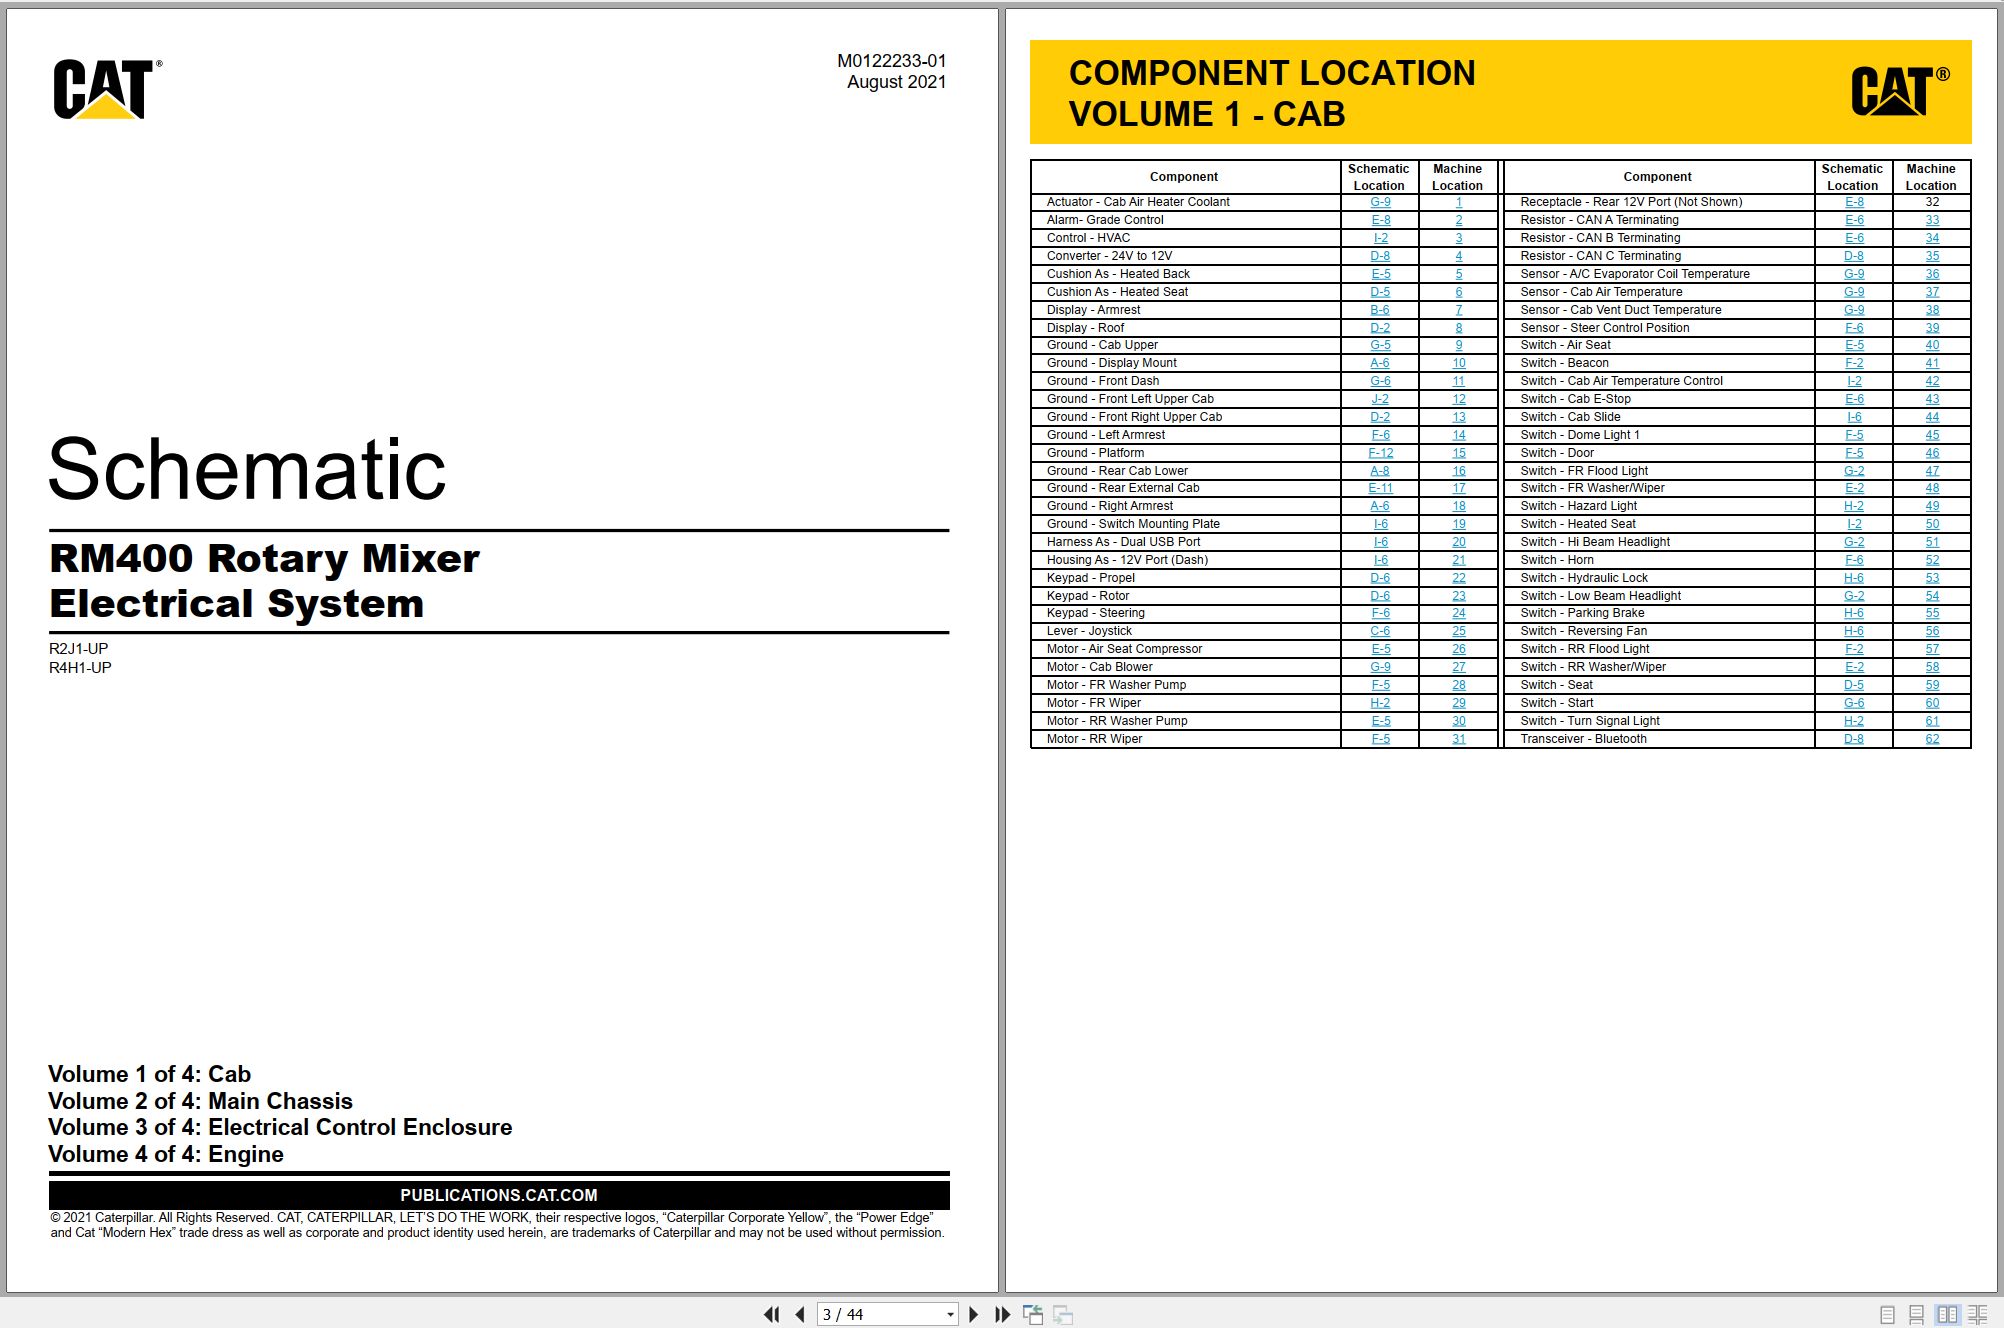Open schematic location F-6 for Sensor - Steer Control Position
Viewport: 2004px width, 1328px height.
point(1854,328)
